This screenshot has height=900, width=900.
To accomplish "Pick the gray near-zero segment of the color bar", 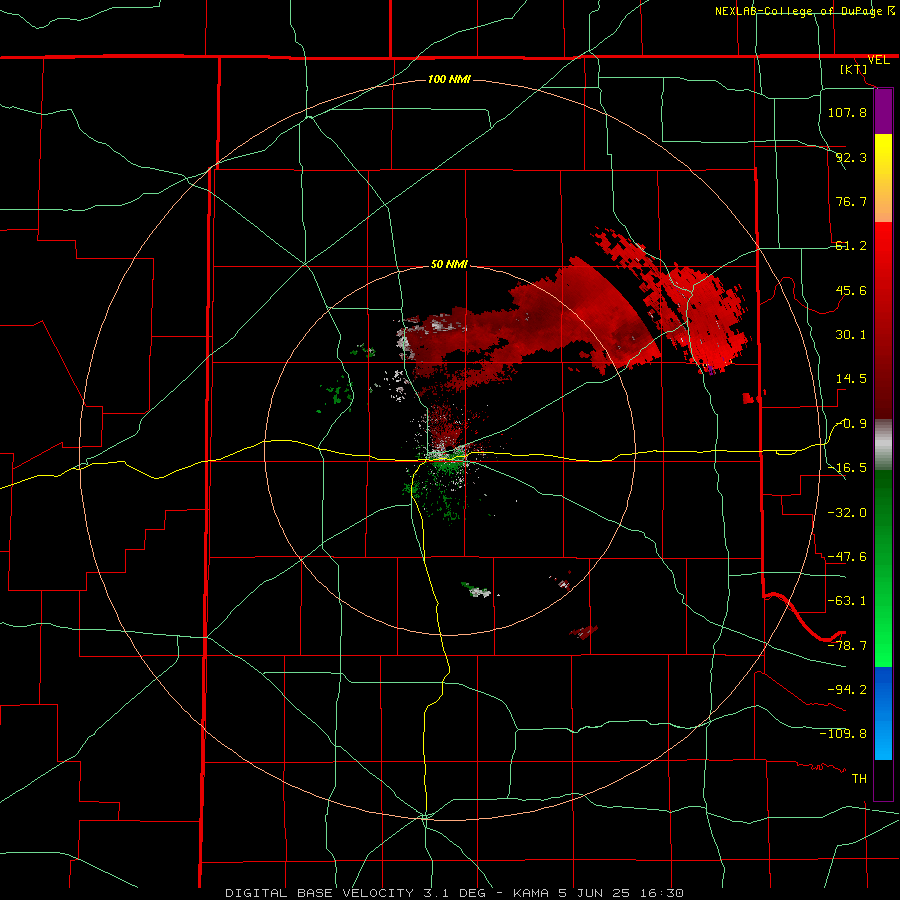I will pos(883,445).
